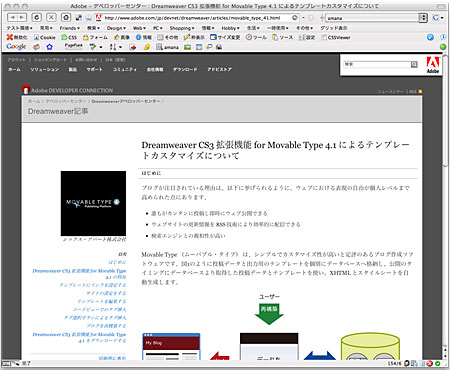
Task: Open the PC bookmark folder
Action: pyautogui.click(x=157, y=28)
